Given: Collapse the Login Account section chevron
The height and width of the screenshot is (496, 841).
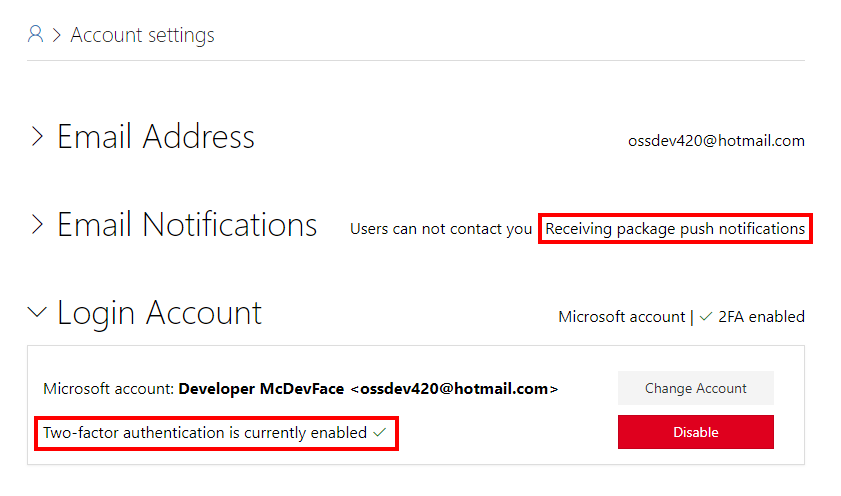Looking at the screenshot, I should click(x=37, y=312).
